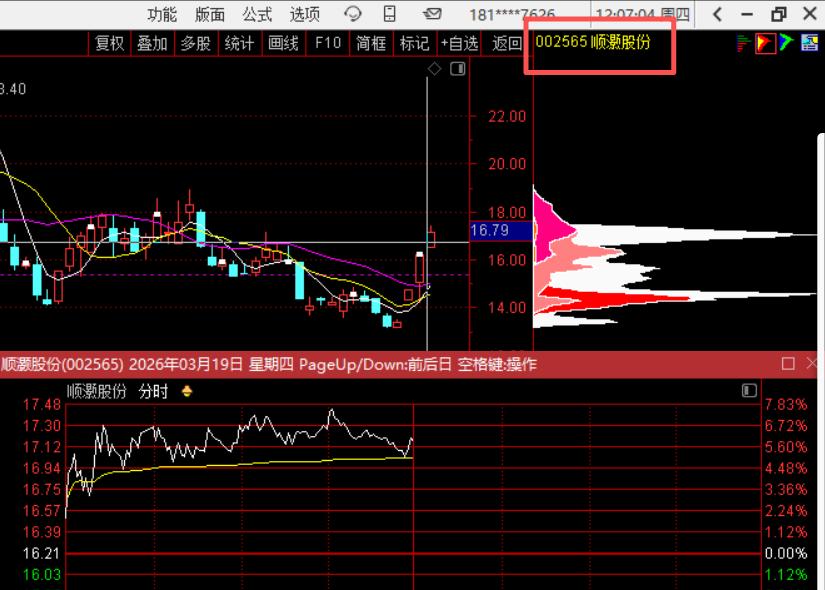Click the 20.00 price axis label
This screenshot has height=590, width=825.
[507, 164]
